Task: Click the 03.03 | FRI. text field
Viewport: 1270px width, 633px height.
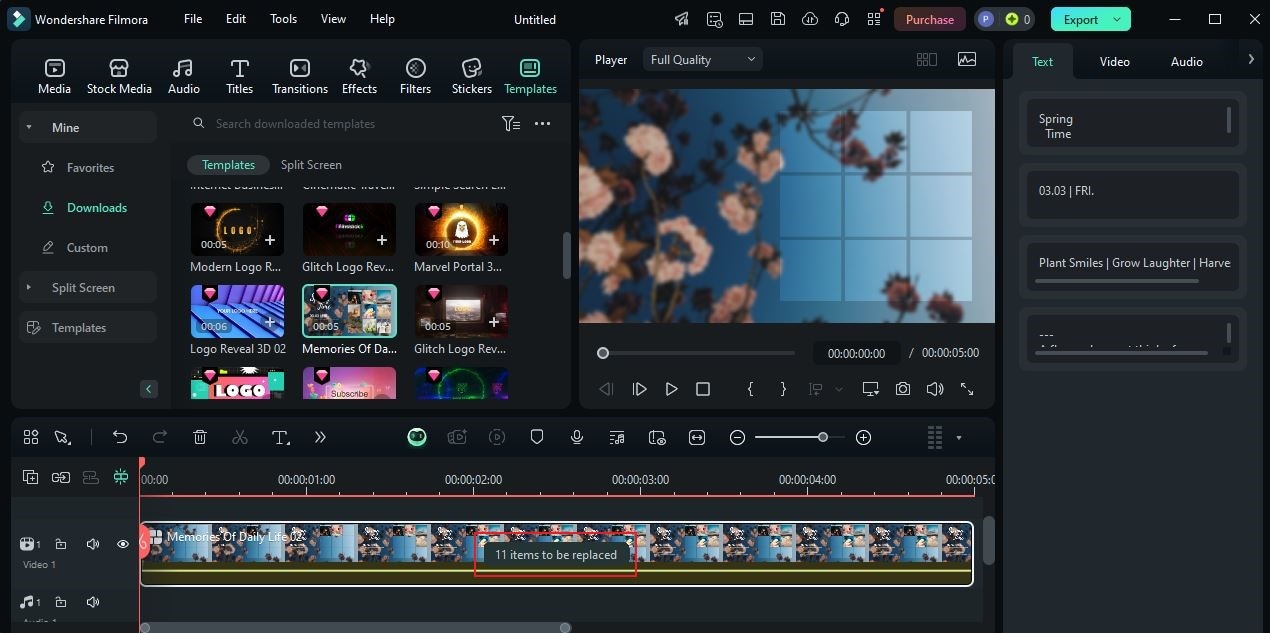Action: pos(1132,195)
